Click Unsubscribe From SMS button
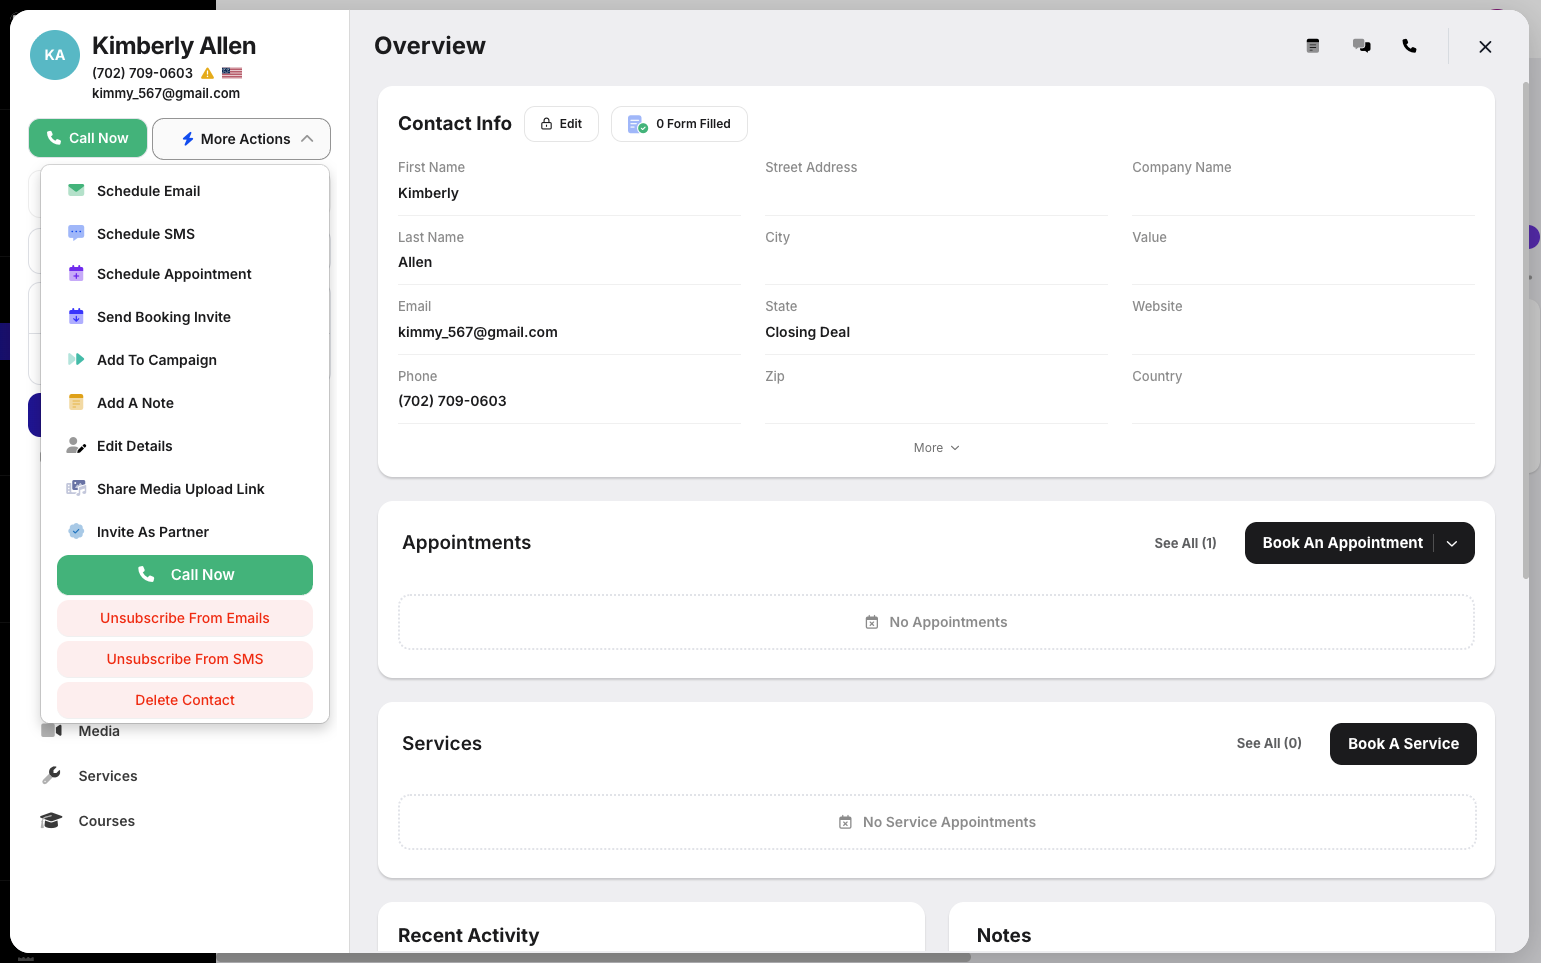The height and width of the screenshot is (963, 1541). coord(185,659)
